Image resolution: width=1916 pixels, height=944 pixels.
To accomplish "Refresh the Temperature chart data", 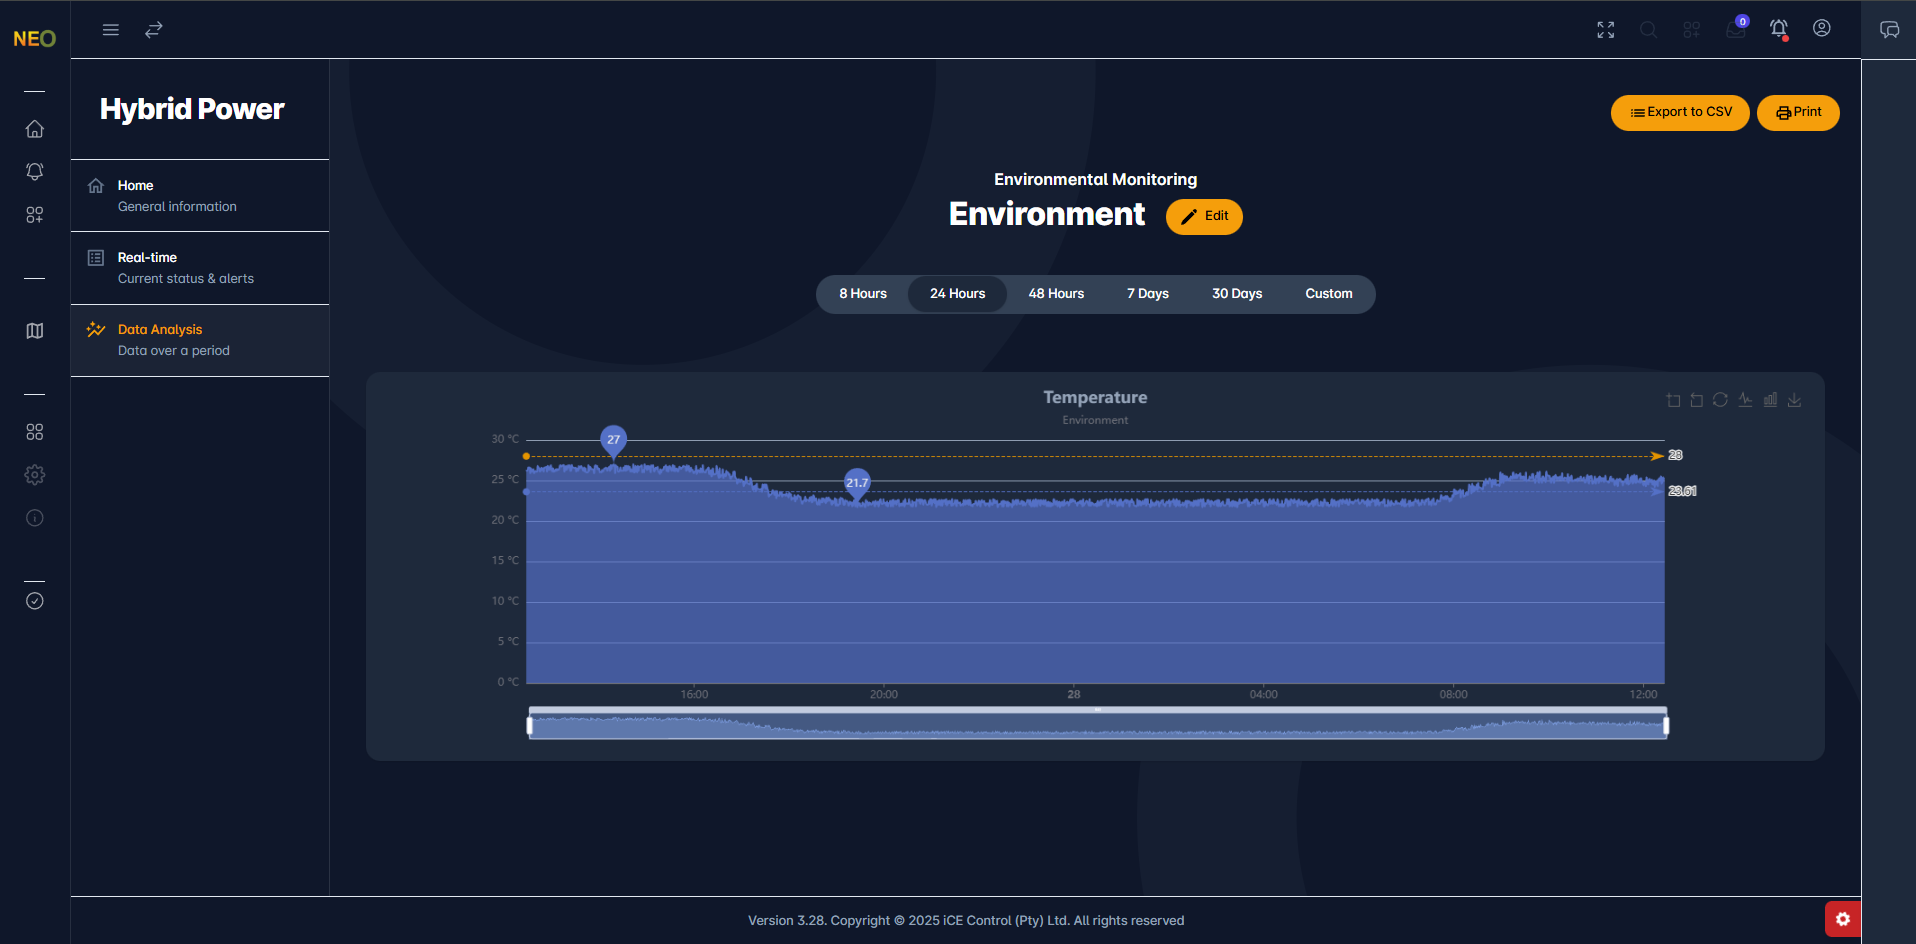I will point(1721,400).
